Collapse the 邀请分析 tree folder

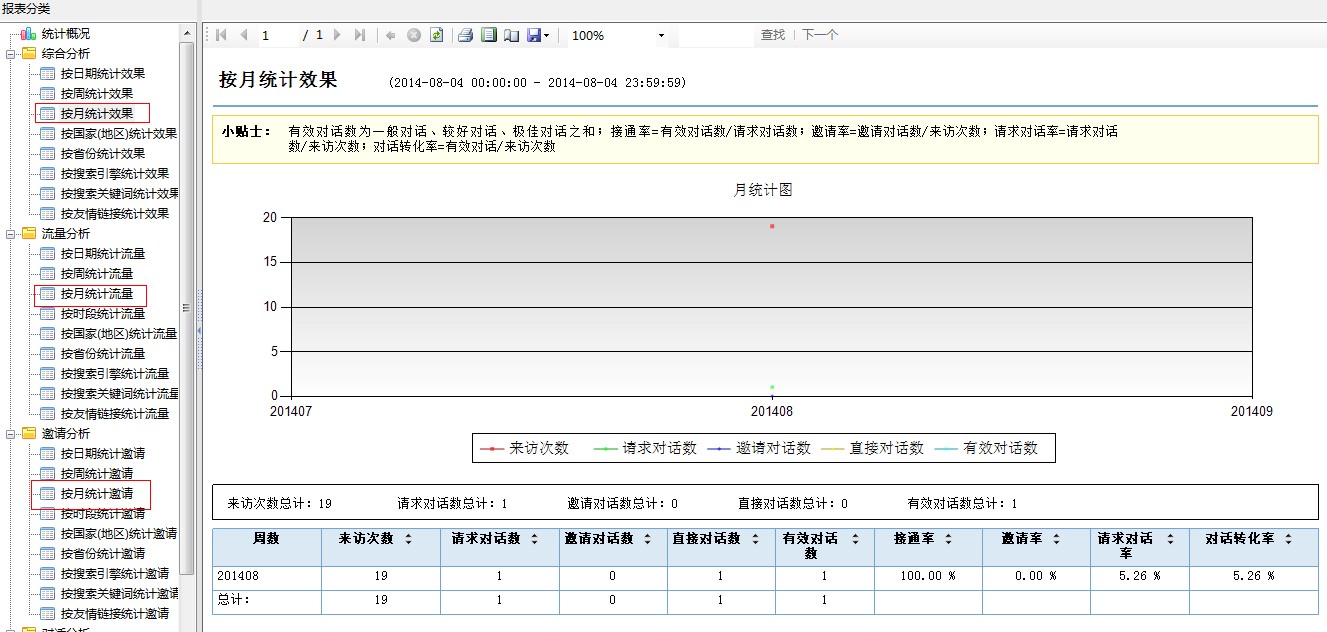click(x=10, y=434)
